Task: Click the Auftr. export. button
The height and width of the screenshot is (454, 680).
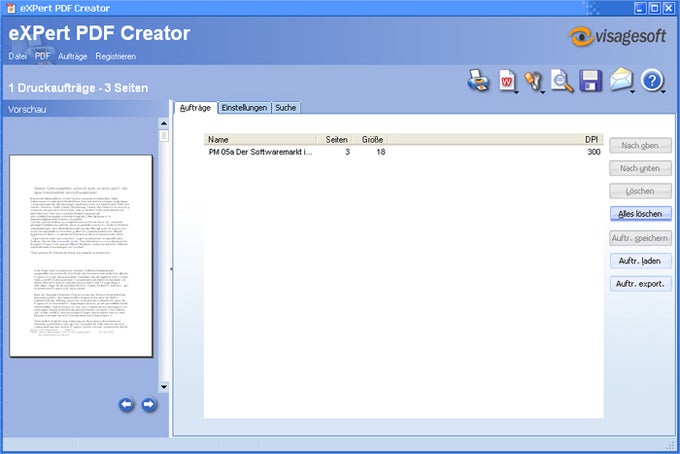Action: [x=640, y=284]
